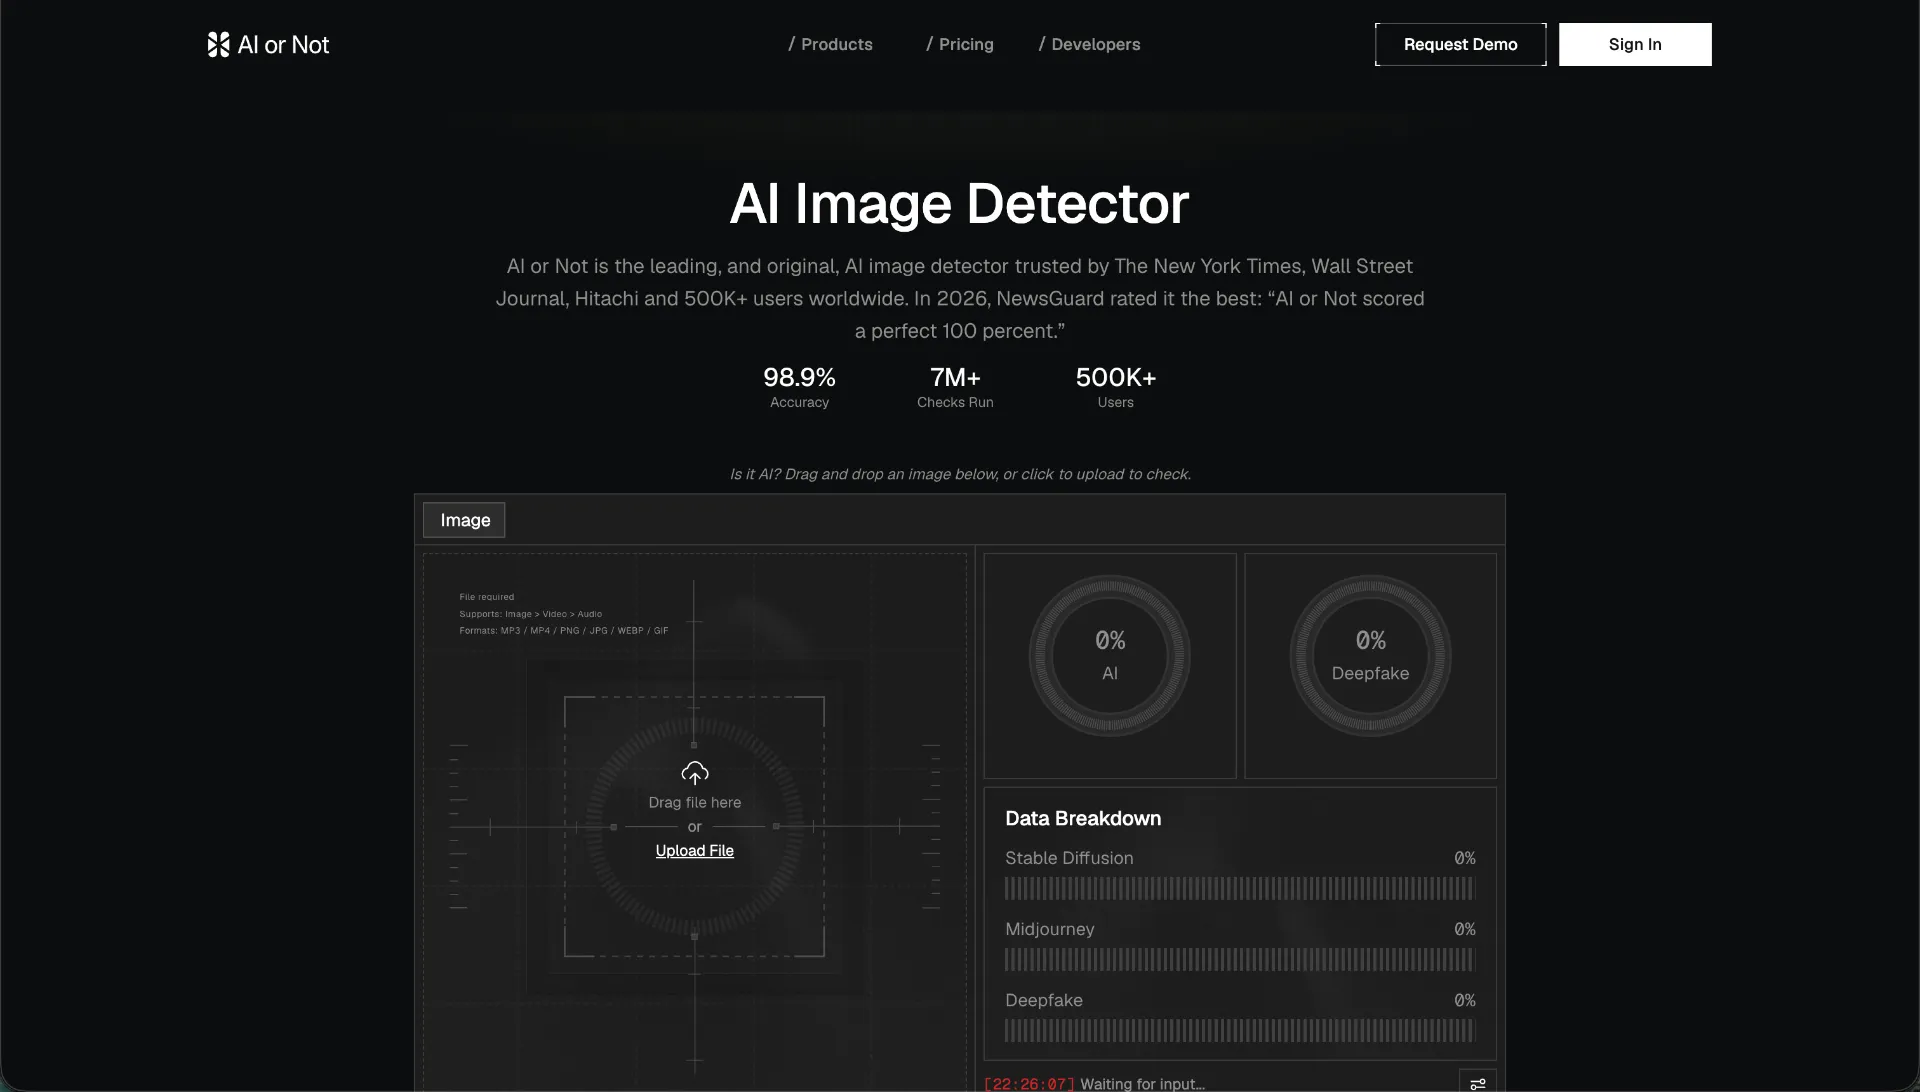Click the Supports: Image > Video > Audio line
This screenshot has height=1092, width=1920.
530,614
